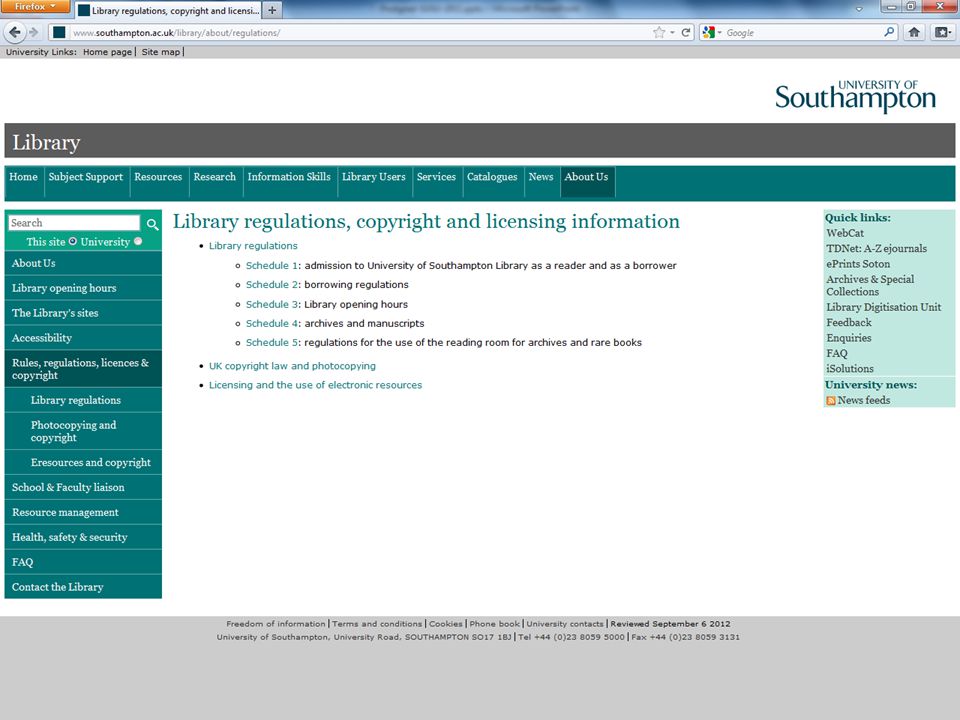The height and width of the screenshot is (720, 960).
Task: Open the Subject Support navigation tab
Action: click(x=86, y=177)
